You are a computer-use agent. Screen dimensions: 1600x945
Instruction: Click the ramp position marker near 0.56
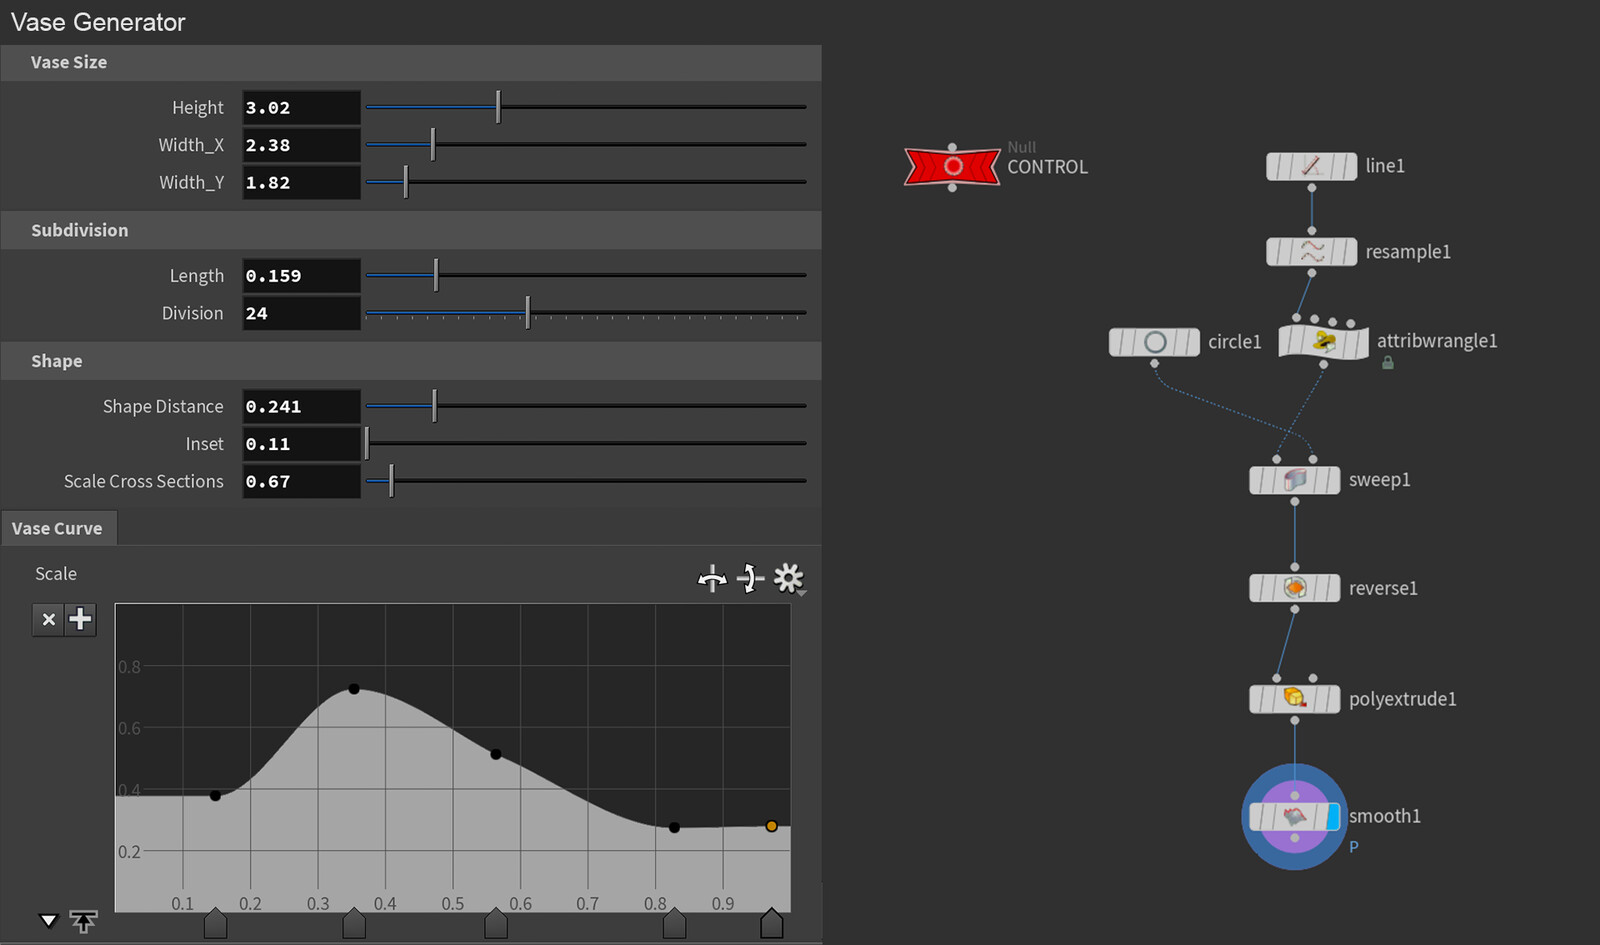[x=496, y=923]
